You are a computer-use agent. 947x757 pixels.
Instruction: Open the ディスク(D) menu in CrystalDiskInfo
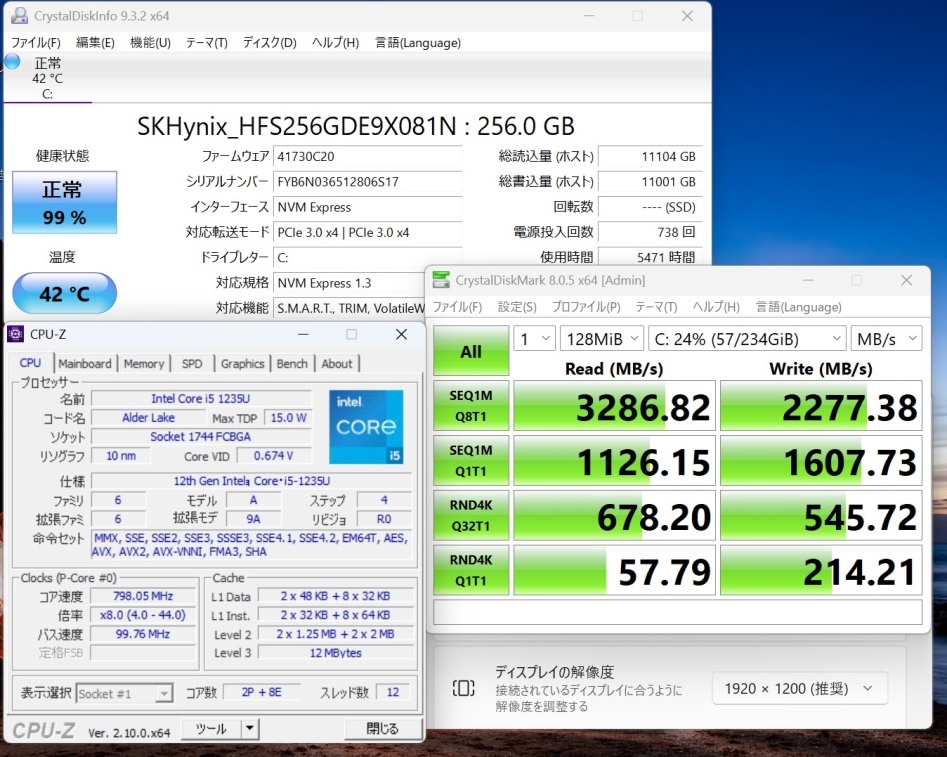click(x=269, y=42)
